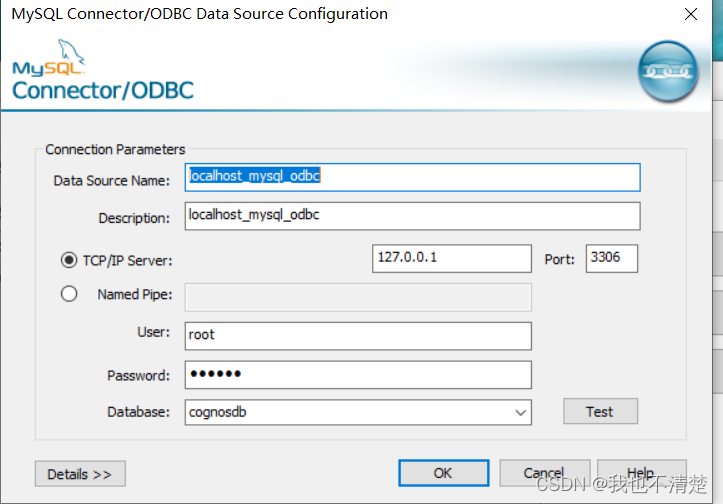The height and width of the screenshot is (504, 723).
Task: Click the Connector/ODBC heading text
Action: tap(103, 90)
